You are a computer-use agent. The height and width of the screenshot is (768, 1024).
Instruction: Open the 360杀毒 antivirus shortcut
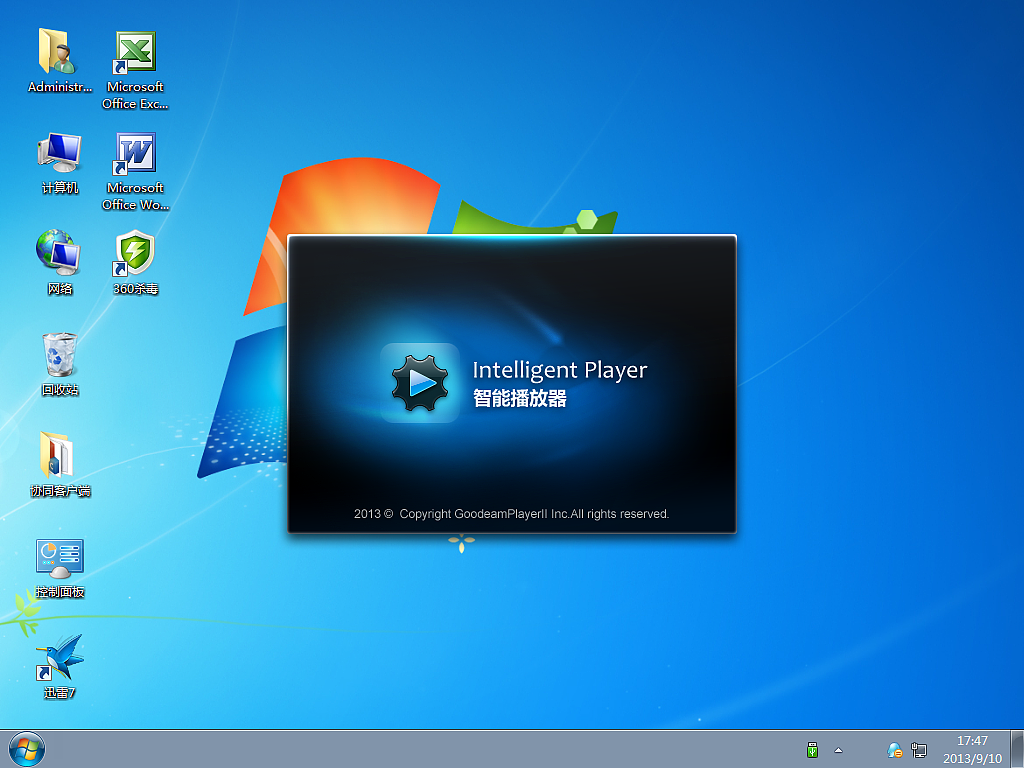click(x=135, y=261)
